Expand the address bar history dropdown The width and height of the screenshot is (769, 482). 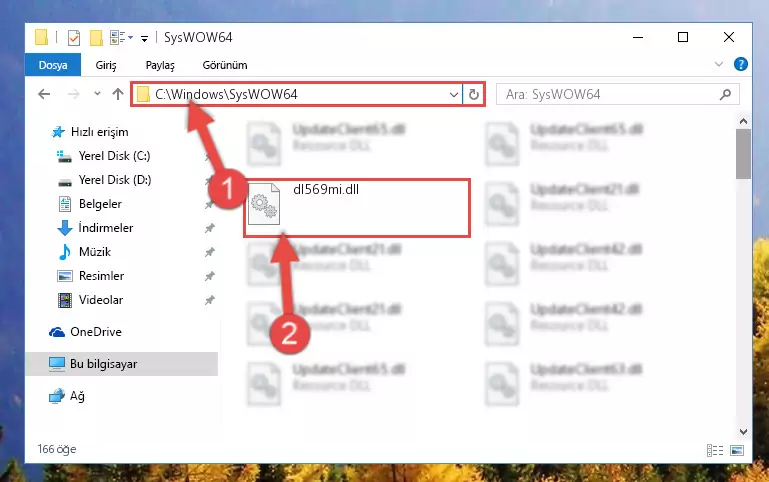(454, 94)
